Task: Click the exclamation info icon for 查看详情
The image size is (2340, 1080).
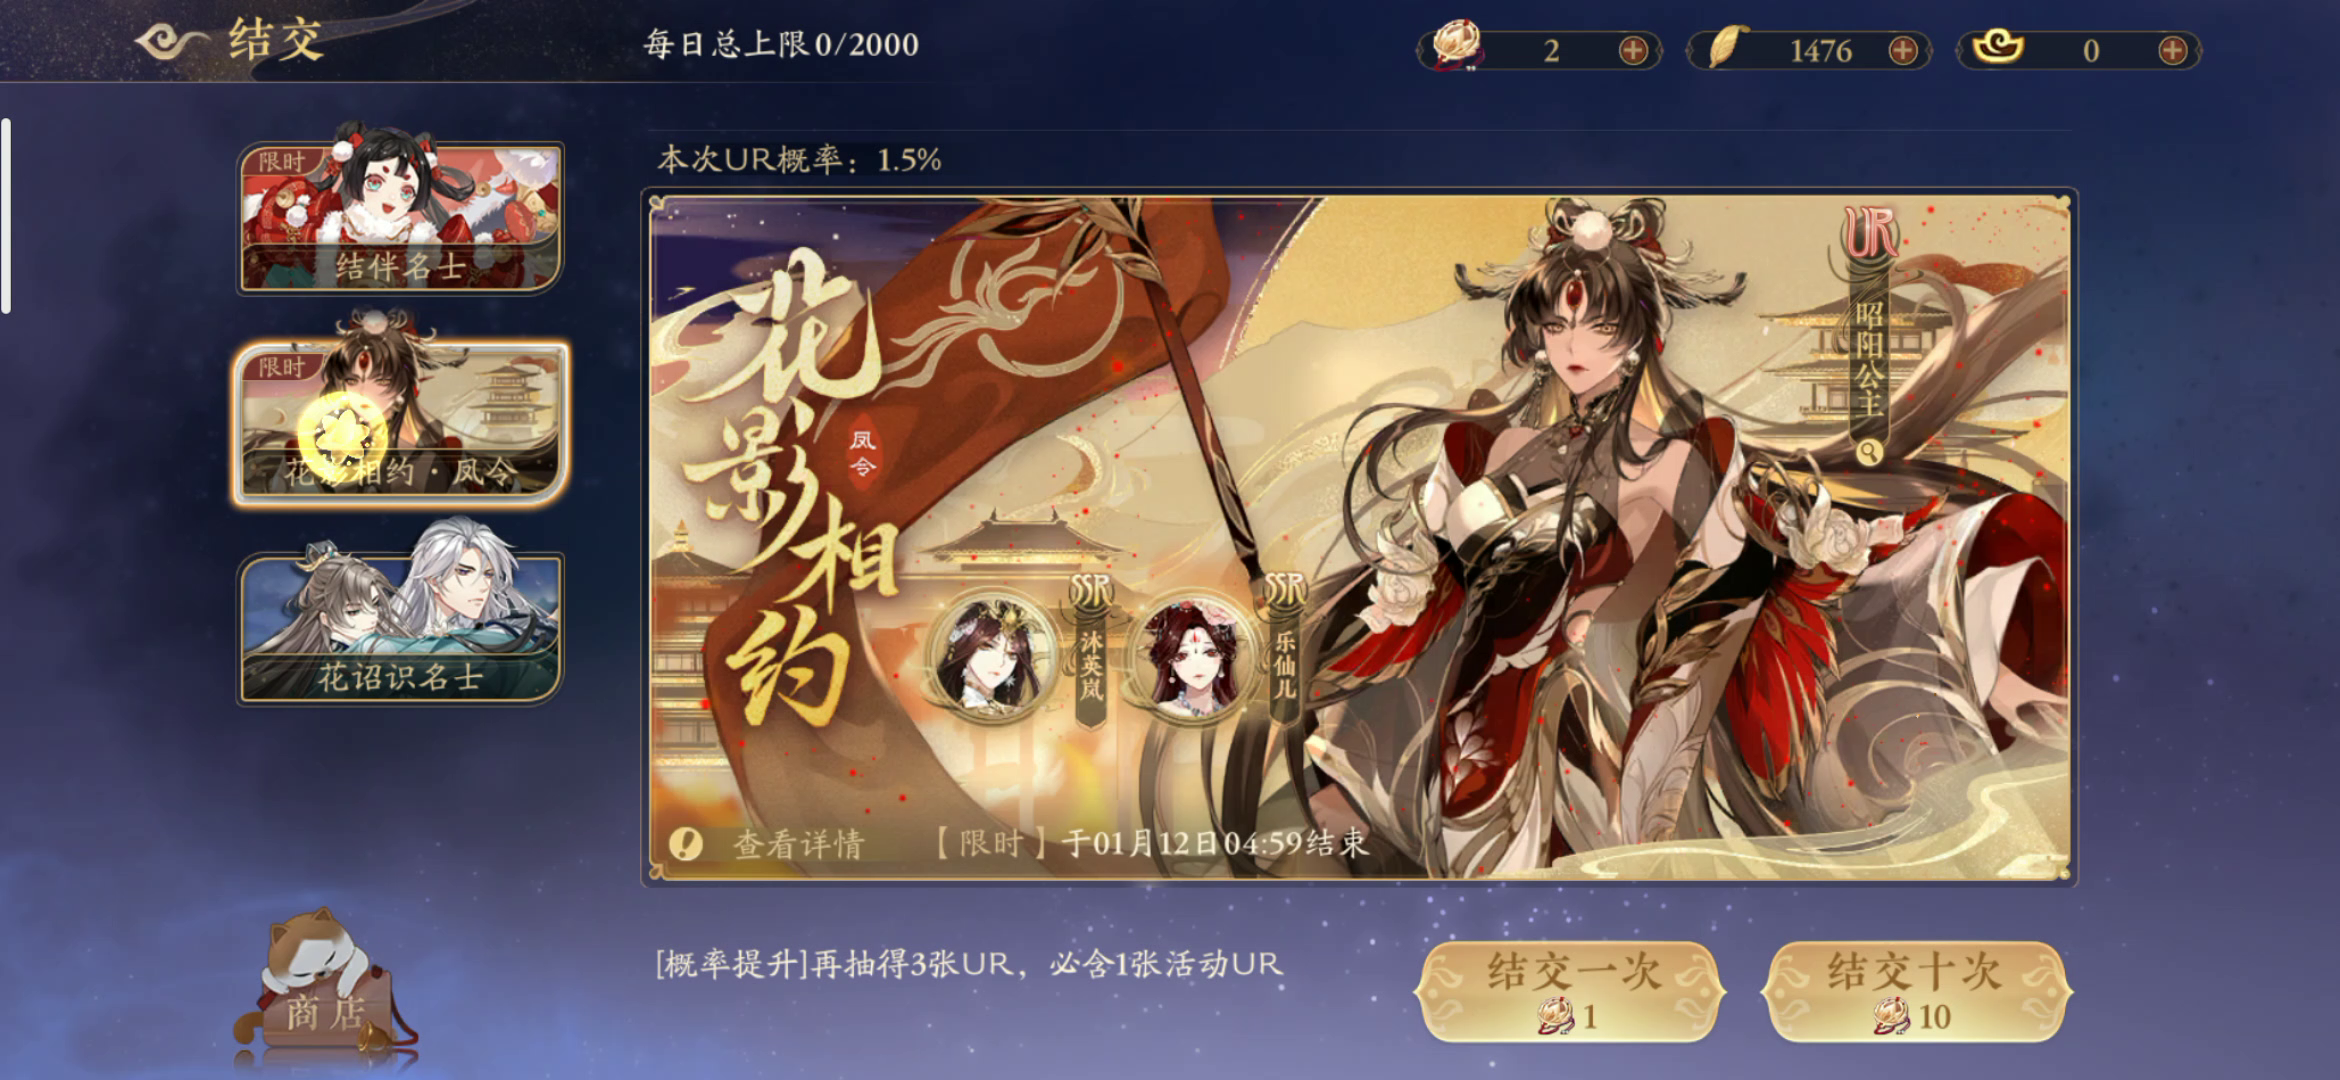Action: (x=686, y=844)
